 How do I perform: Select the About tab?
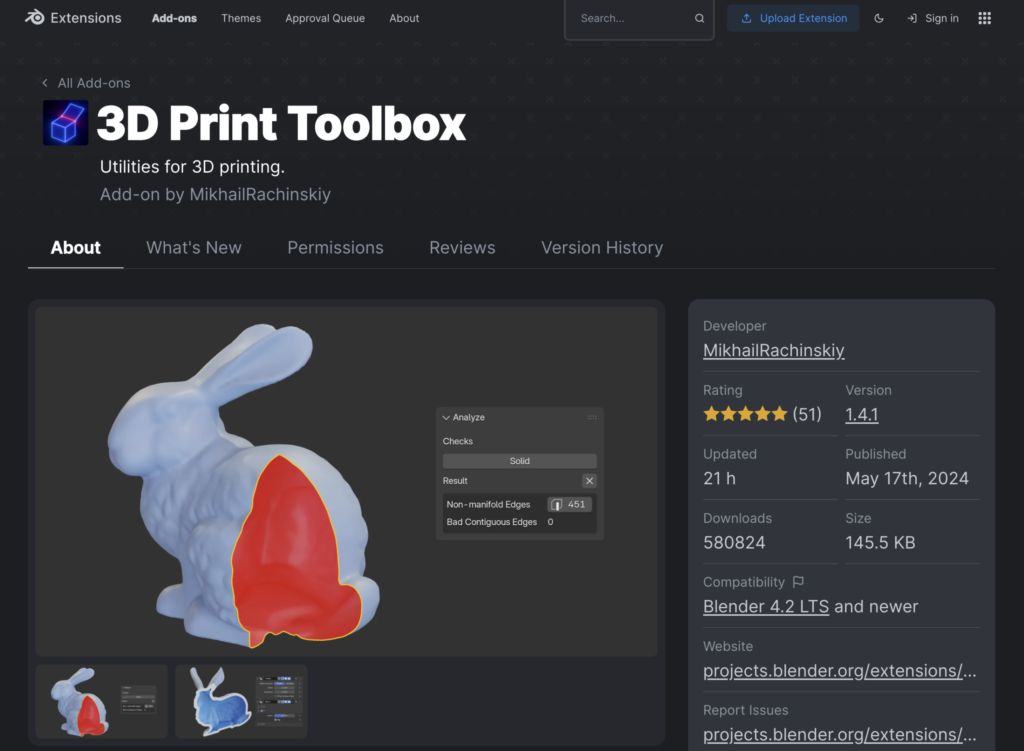click(x=76, y=248)
